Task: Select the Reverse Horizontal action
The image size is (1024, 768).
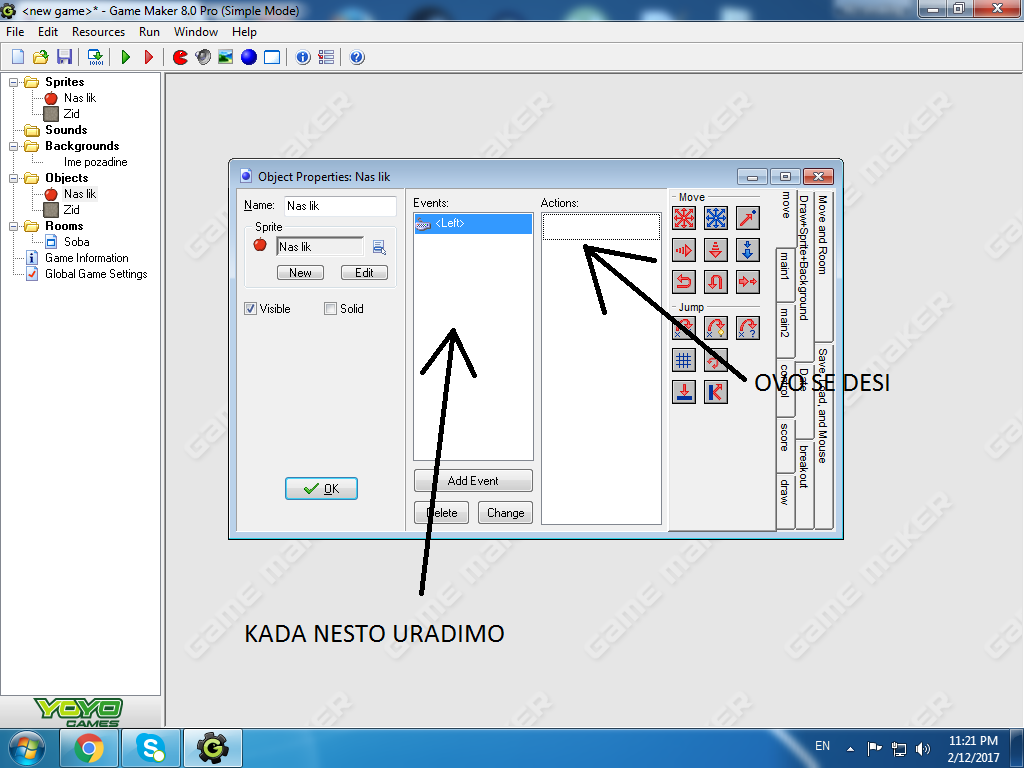Action: (684, 282)
